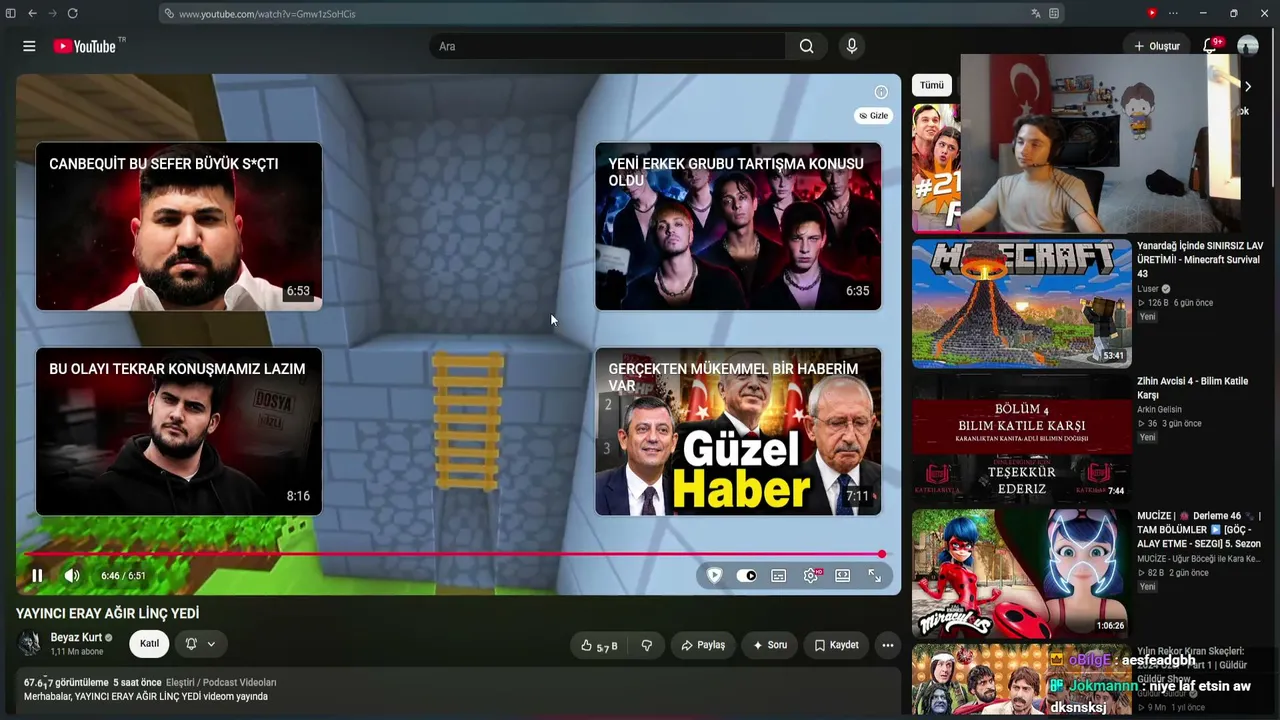The image size is (1280, 720).
Task: Start voice search with the microphone
Action: (x=852, y=46)
